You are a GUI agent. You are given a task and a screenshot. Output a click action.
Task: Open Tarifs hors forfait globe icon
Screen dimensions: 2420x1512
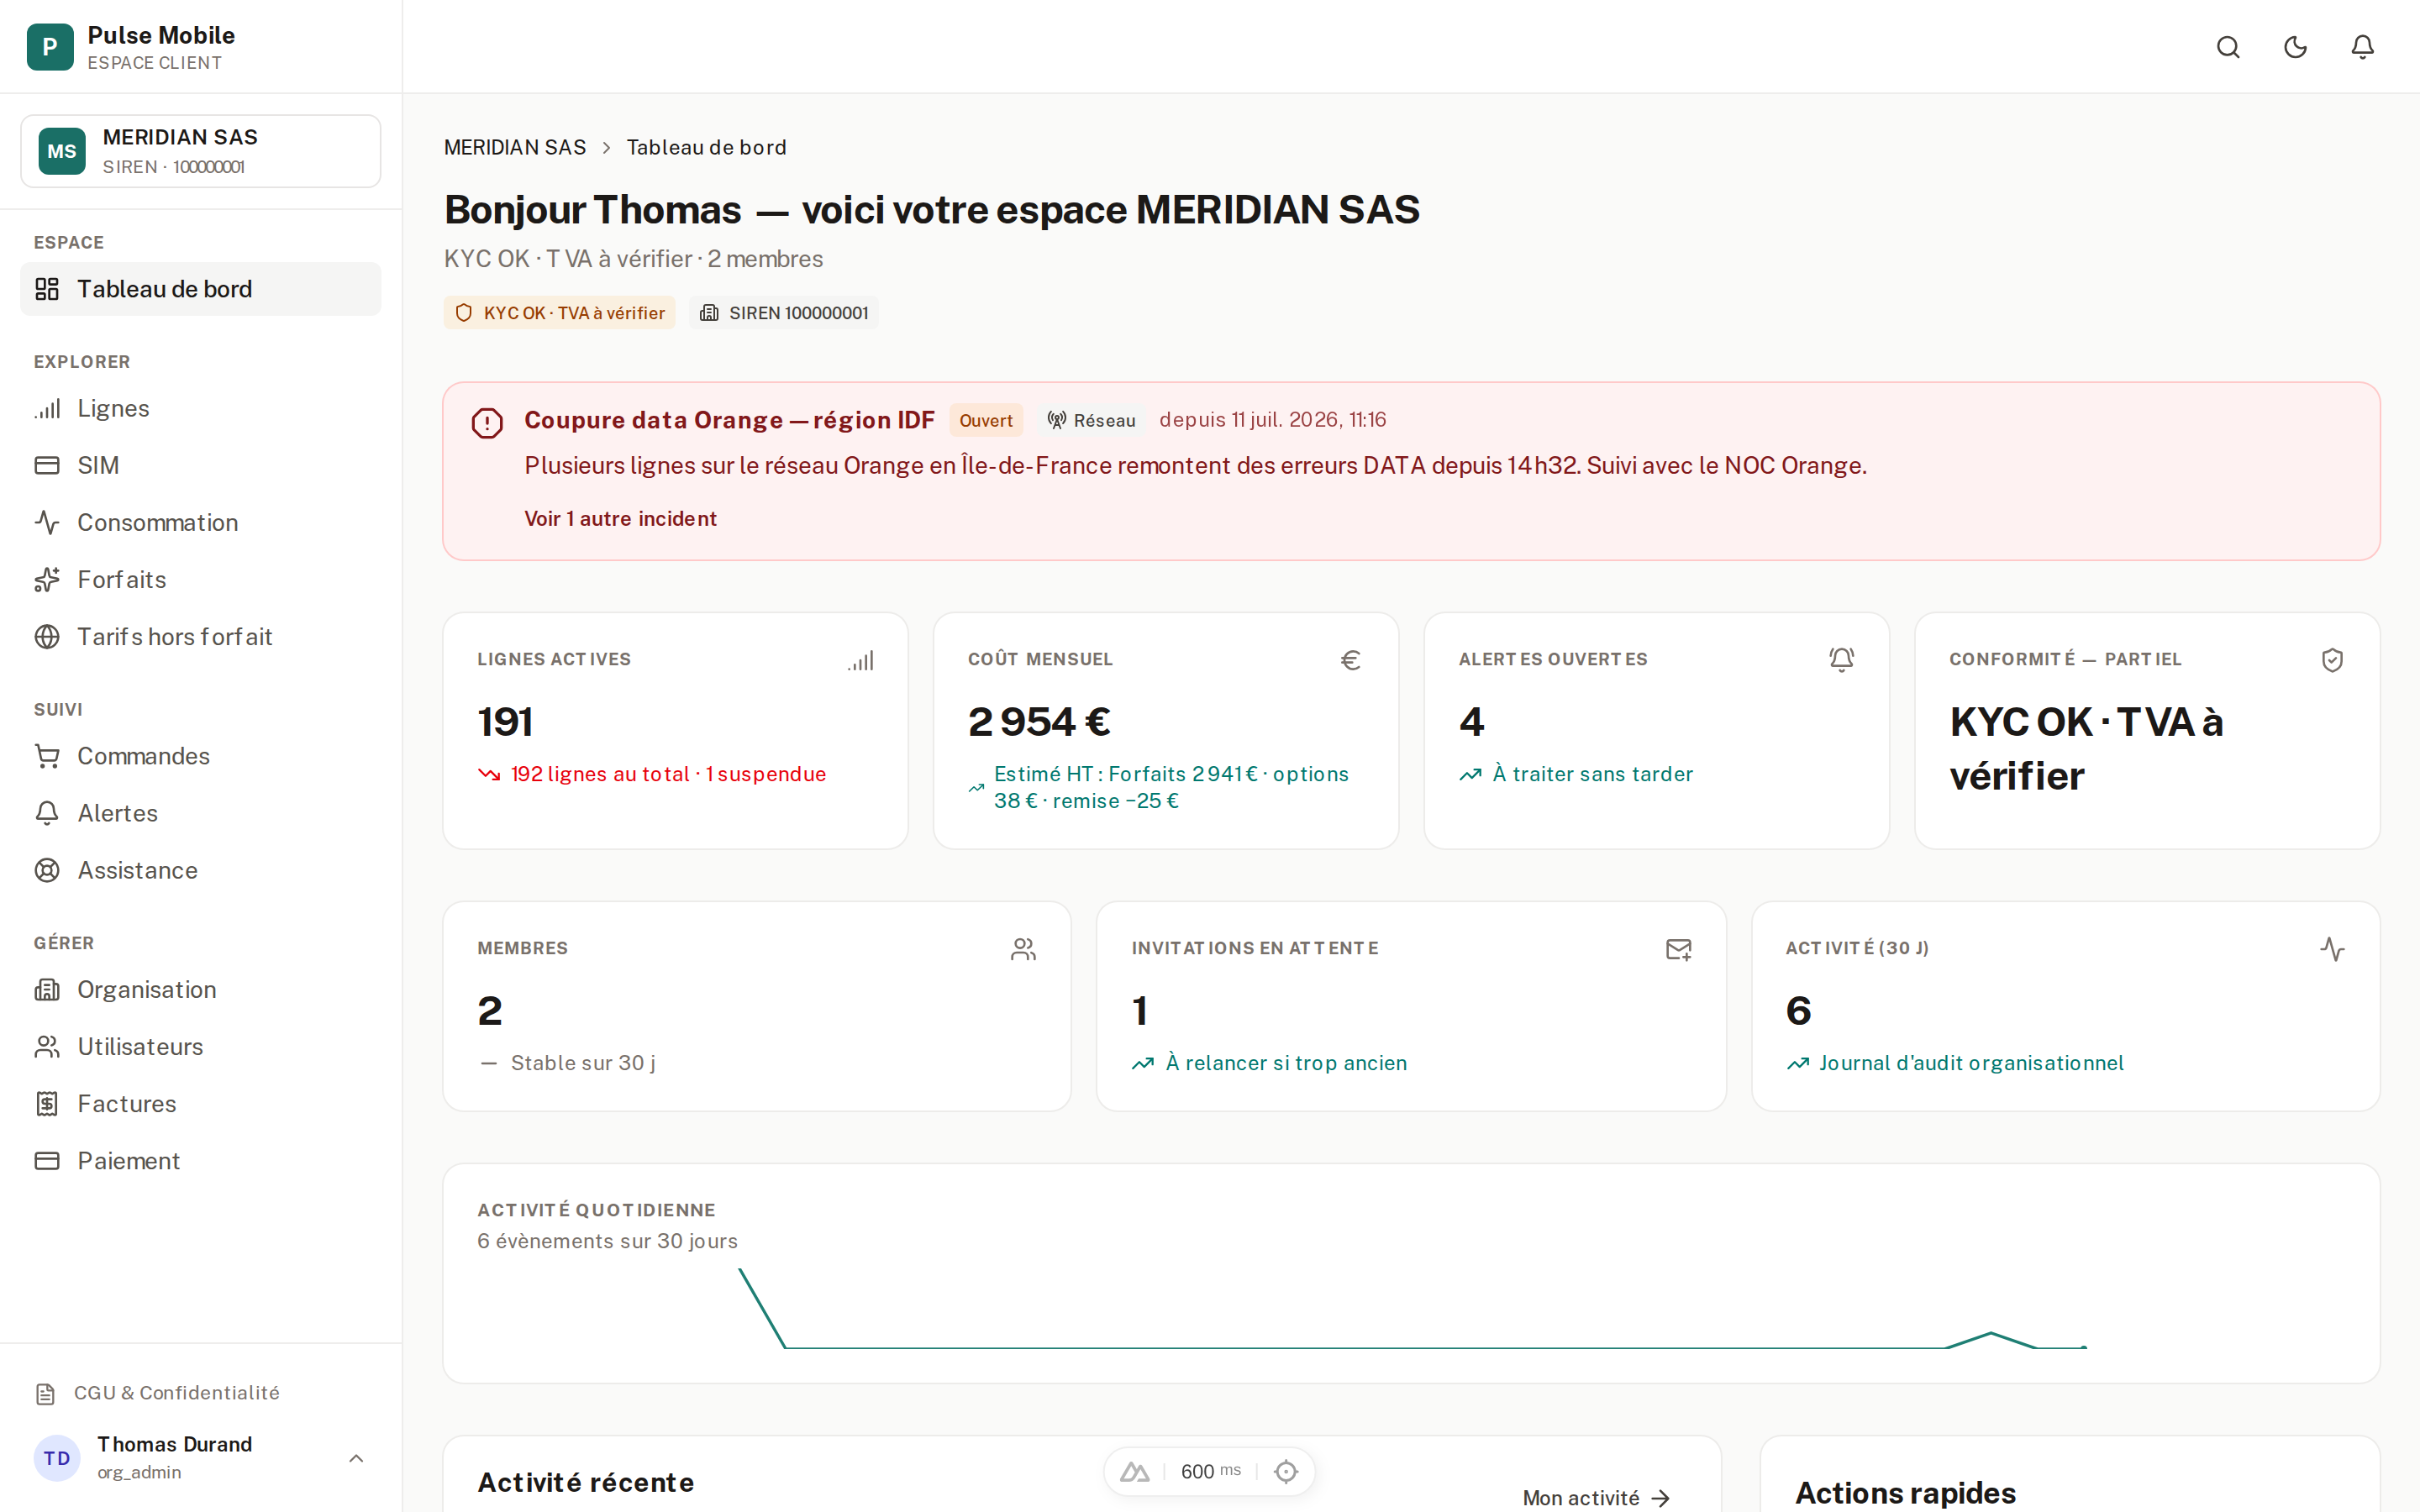tap(47, 636)
